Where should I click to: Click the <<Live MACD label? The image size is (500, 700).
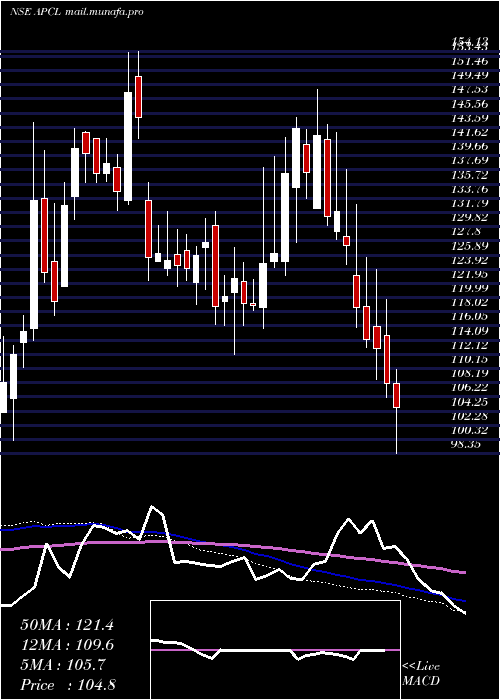coord(421,674)
